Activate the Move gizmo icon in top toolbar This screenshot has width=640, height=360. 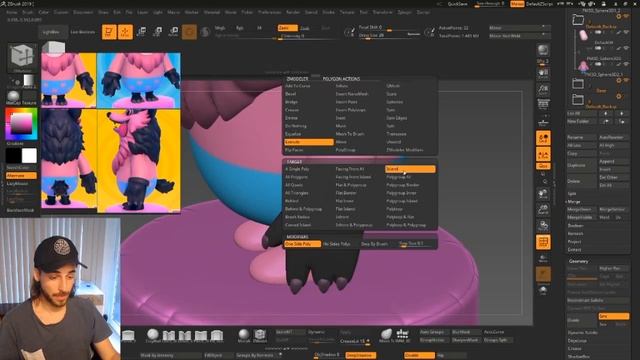[x=142, y=31]
